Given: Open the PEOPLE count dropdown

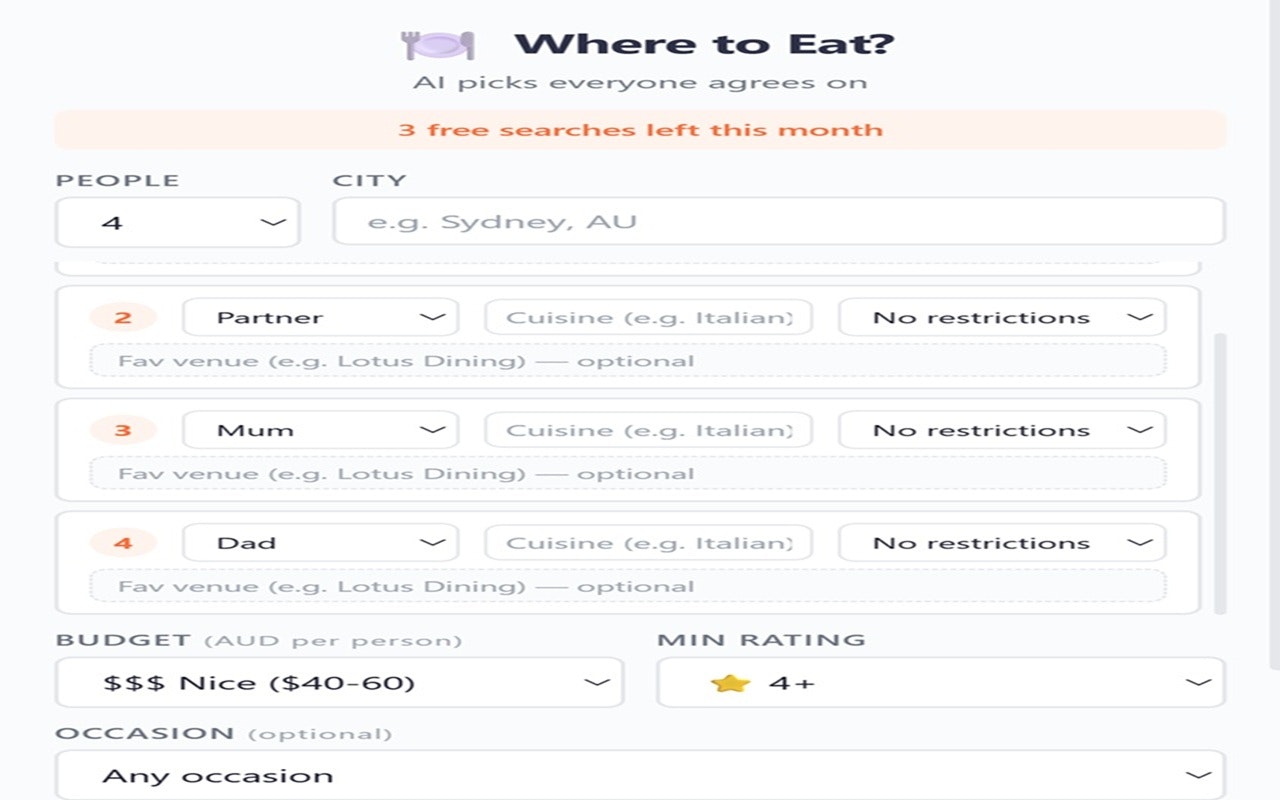Looking at the screenshot, I should pos(176,221).
